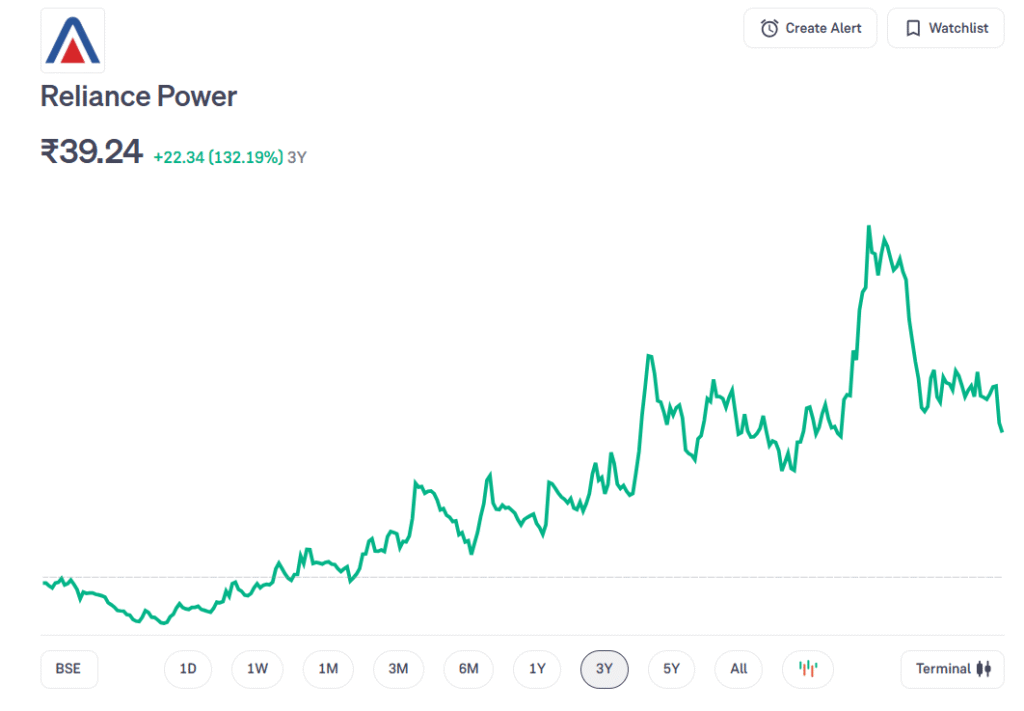
Task: Select the 6M period option
Action: pos(468,669)
